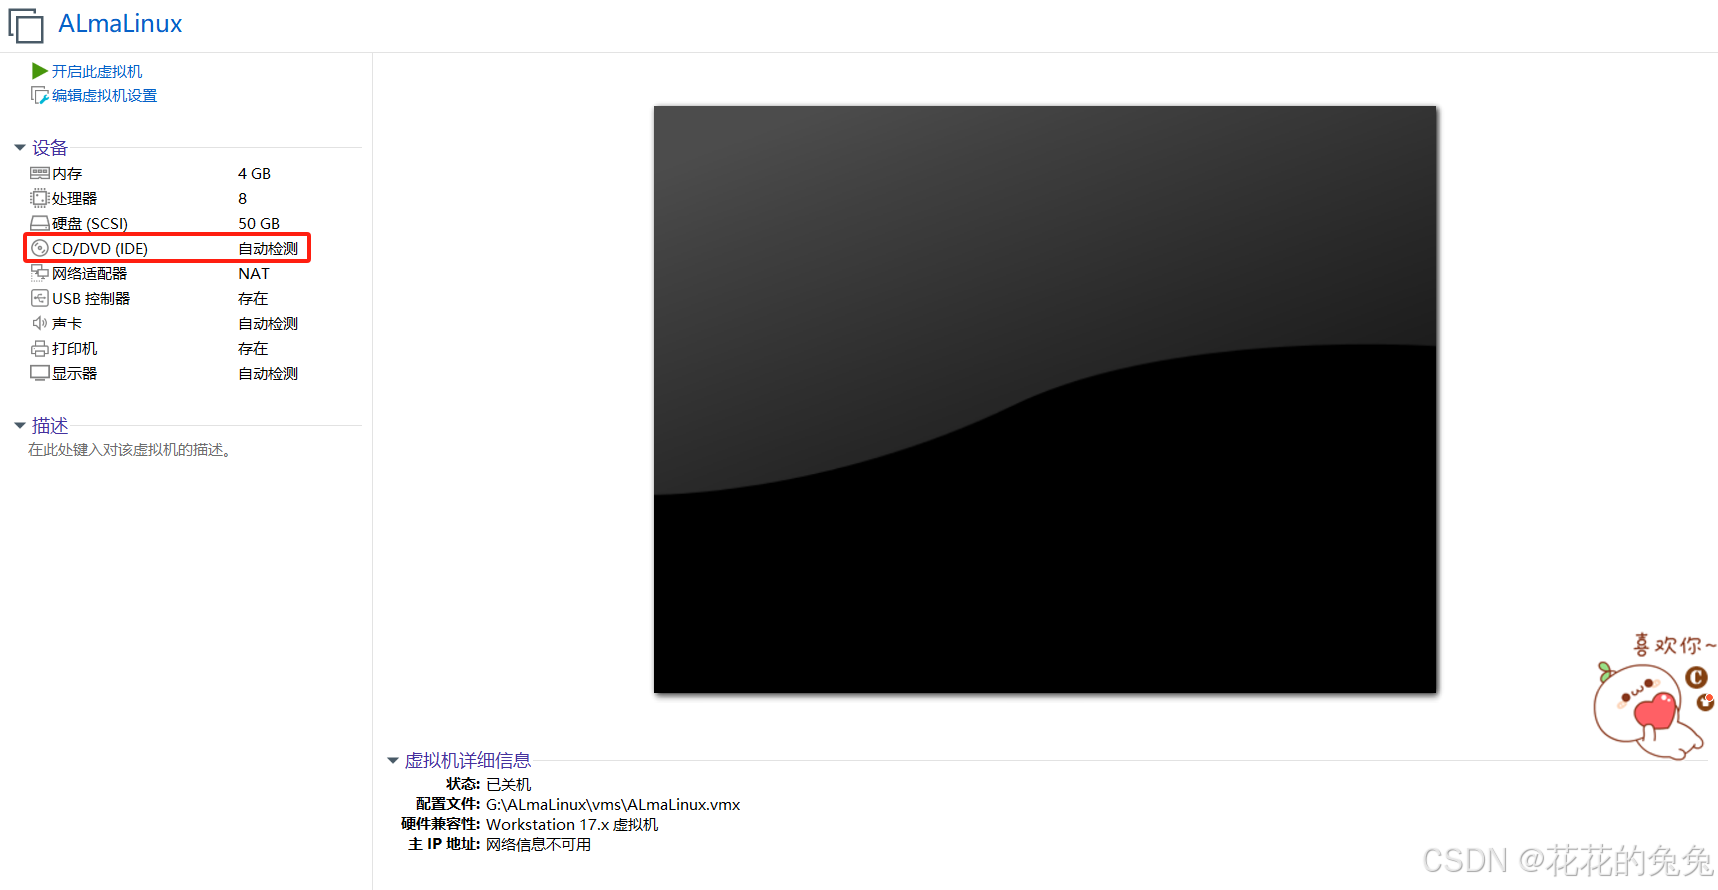
Task: Open the 打印机 printer row
Action: [x=166, y=348]
